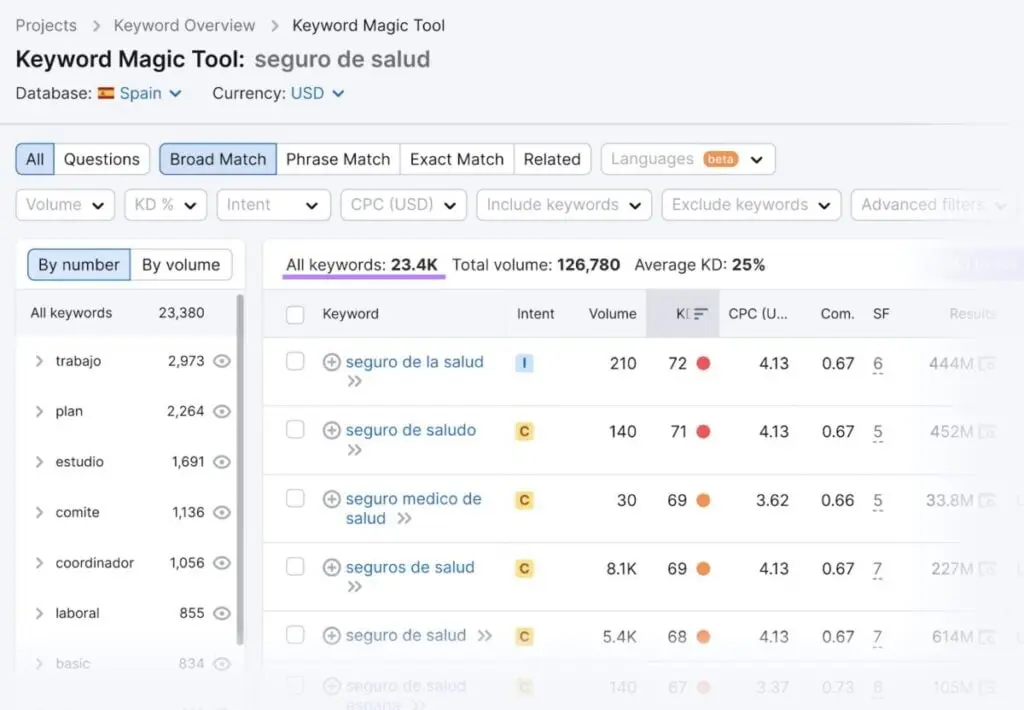Toggle visibility eye for 'trabajo' group
This screenshot has width=1024, height=710.
(x=222, y=361)
